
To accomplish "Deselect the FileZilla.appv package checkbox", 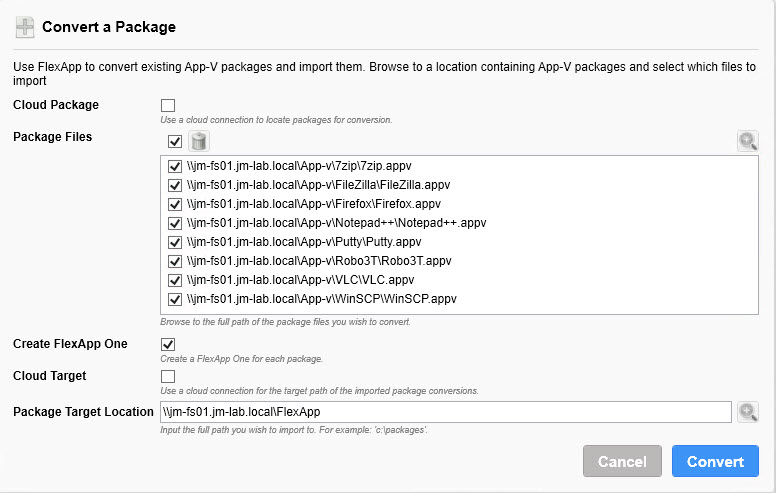I will pyautogui.click(x=175, y=185).
